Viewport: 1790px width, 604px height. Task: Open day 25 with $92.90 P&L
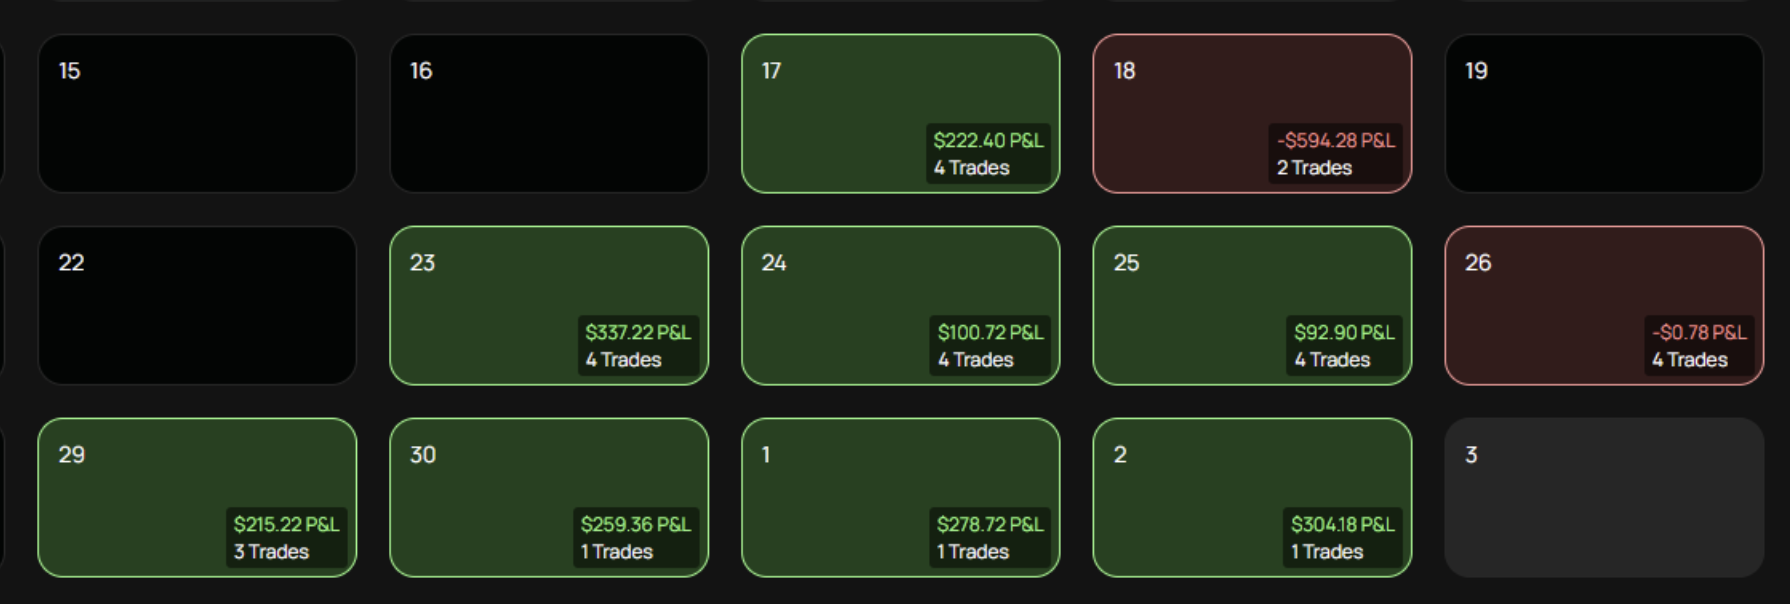[x=1252, y=306]
